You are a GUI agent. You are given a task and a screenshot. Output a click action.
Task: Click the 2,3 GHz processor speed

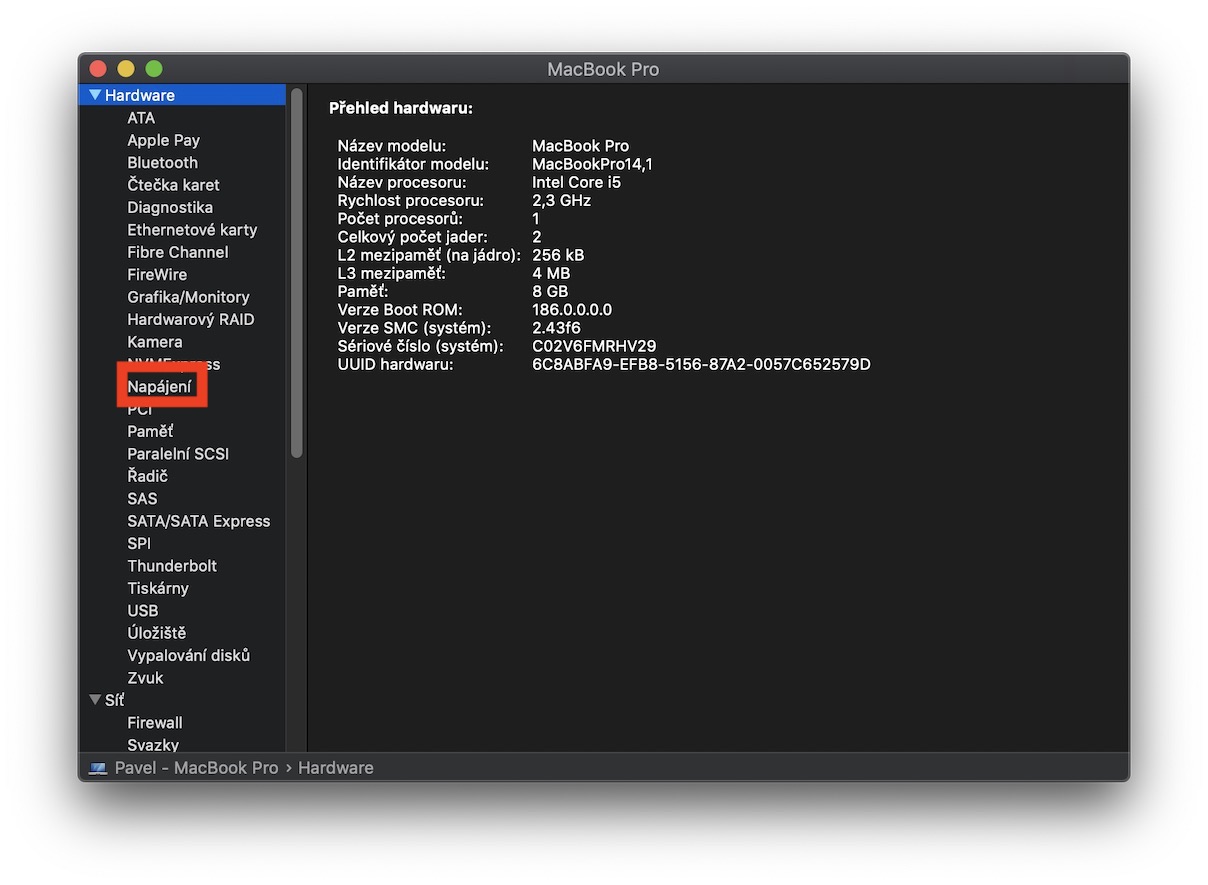[x=561, y=200]
